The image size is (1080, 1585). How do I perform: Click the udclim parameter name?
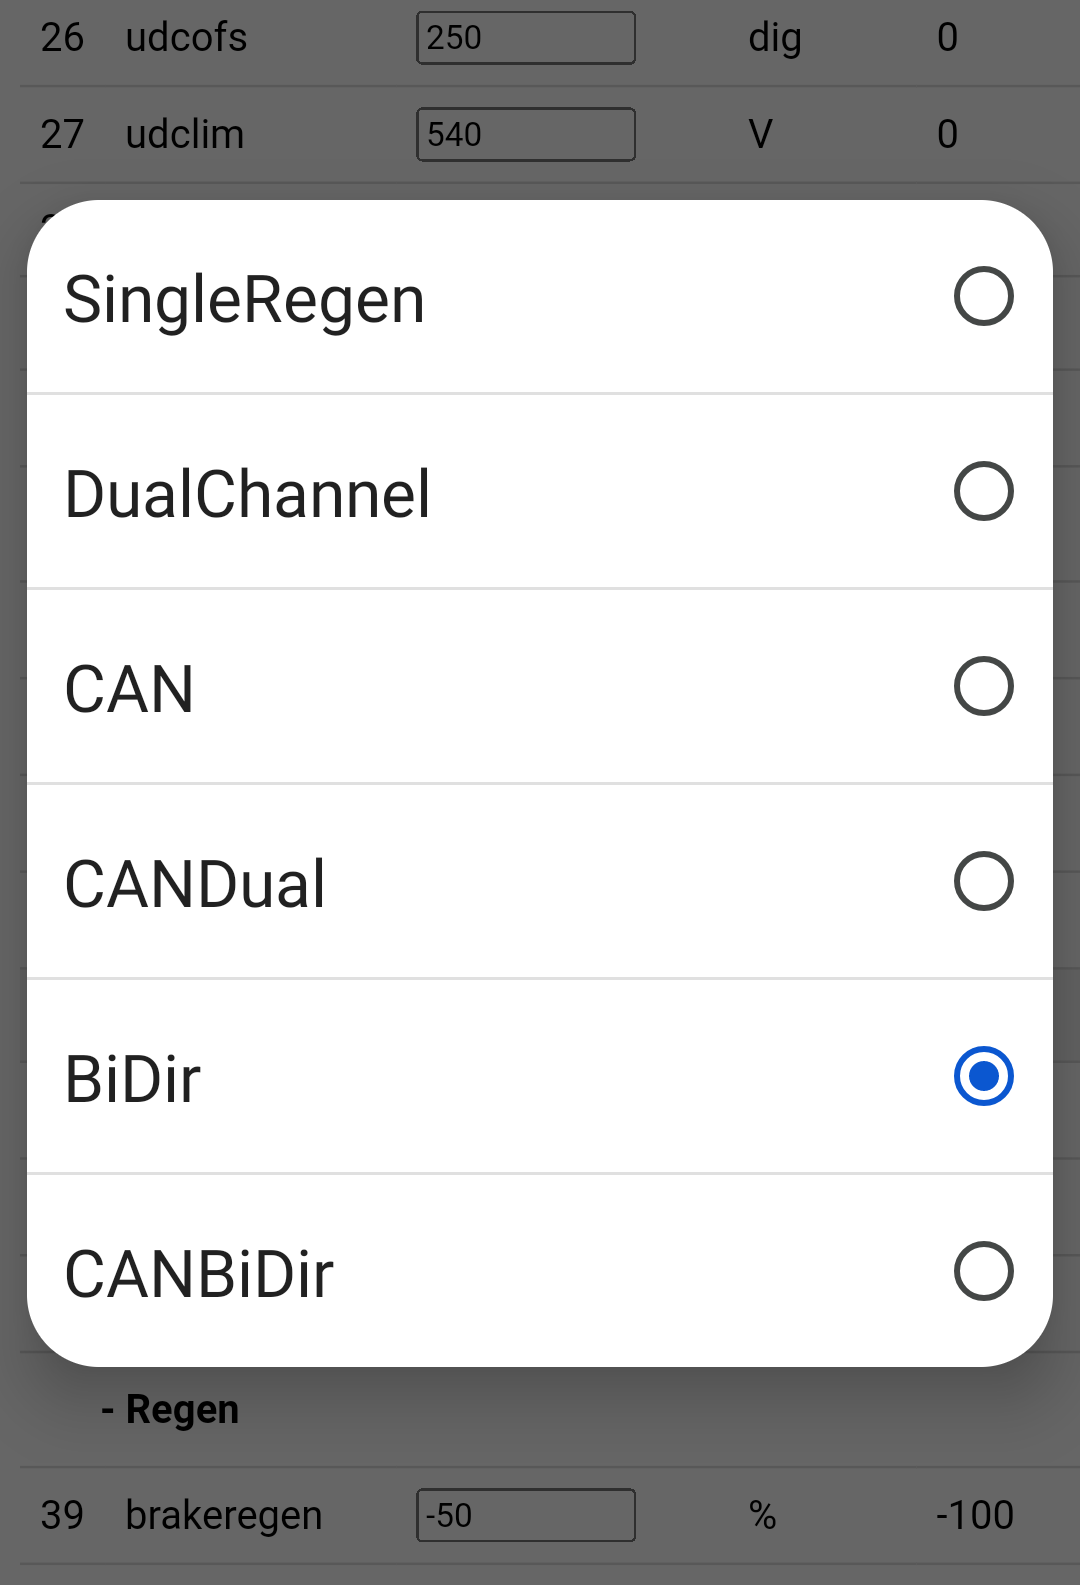(x=185, y=134)
